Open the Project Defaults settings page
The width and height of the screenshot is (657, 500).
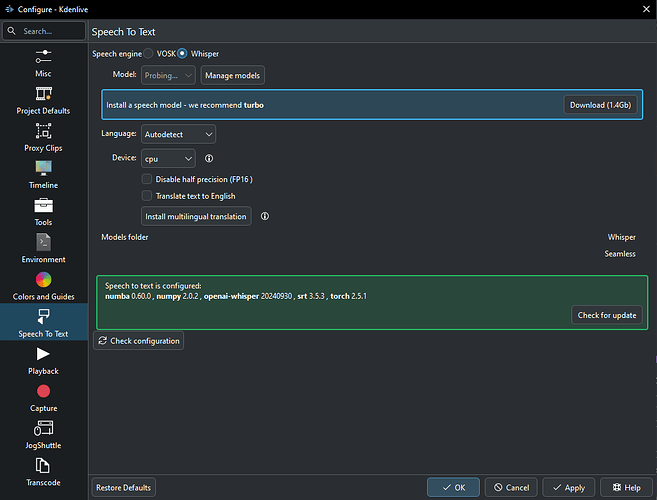click(x=44, y=100)
